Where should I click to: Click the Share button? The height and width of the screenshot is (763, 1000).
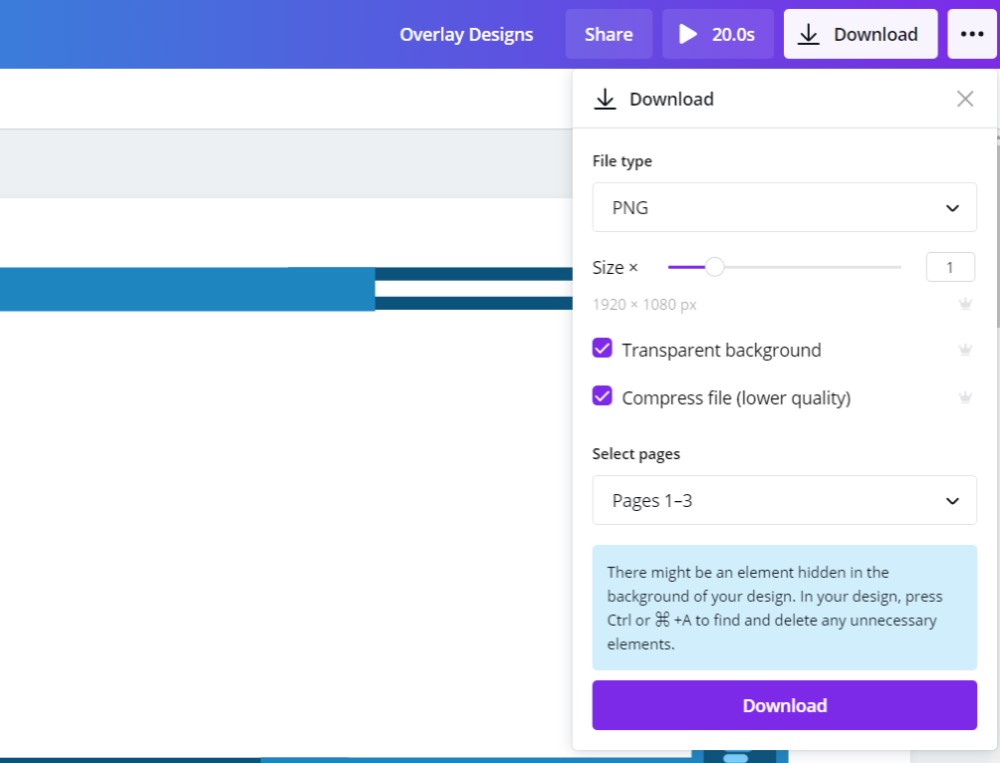coord(608,34)
